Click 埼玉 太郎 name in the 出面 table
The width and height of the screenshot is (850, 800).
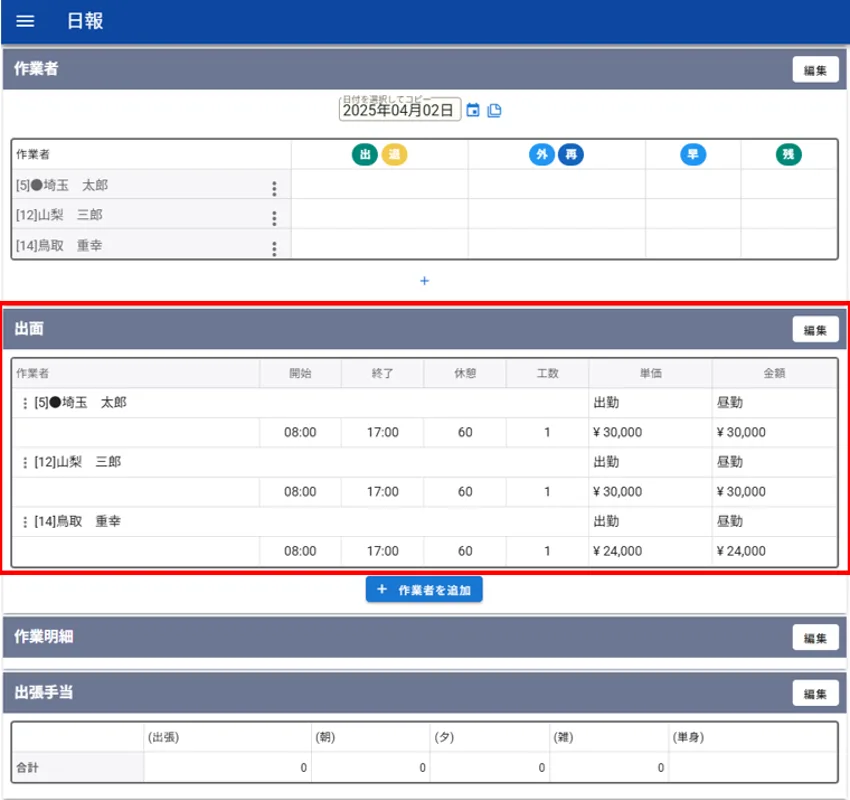[x=80, y=403]
